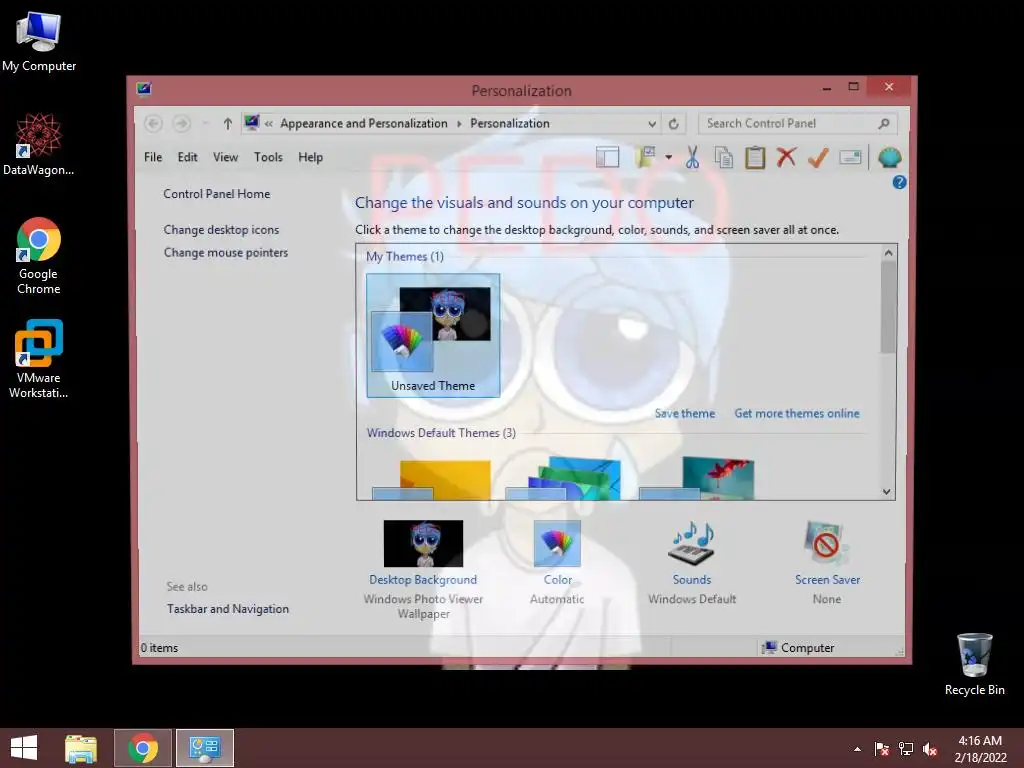Image resolution: width=1024 pixels, height=768 pixels.
Task: Click the Action Center flag icon
Action: click(x=882, y=749)
